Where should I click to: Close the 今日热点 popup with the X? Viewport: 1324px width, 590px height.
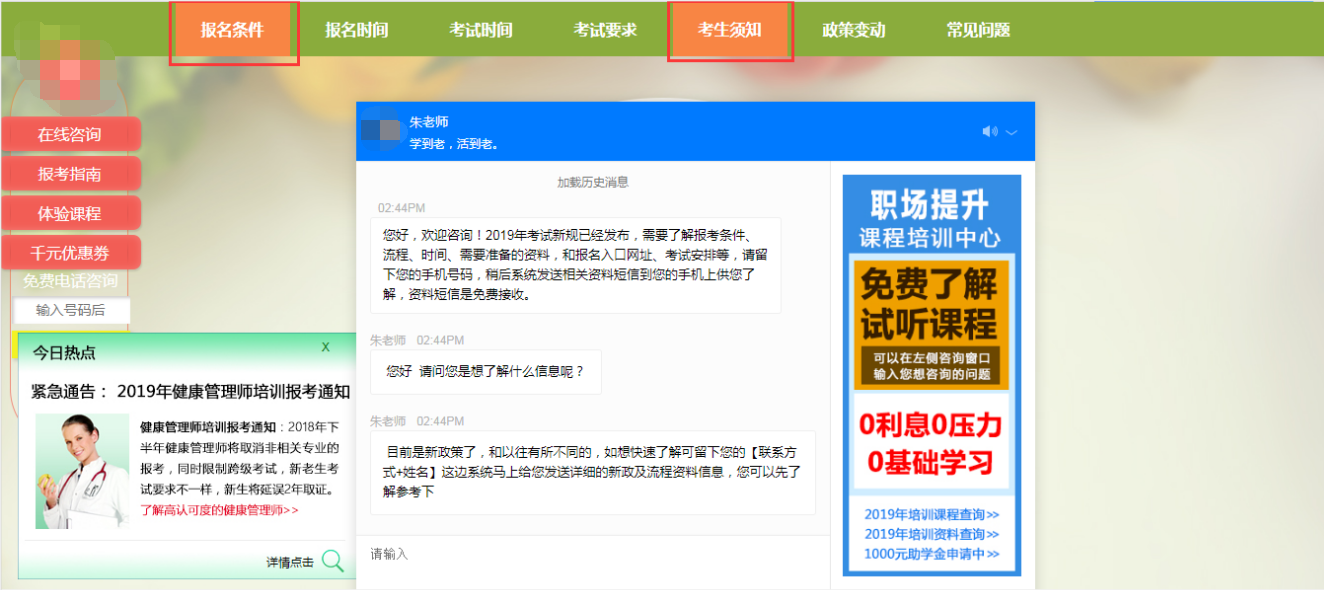click(324, 347)
